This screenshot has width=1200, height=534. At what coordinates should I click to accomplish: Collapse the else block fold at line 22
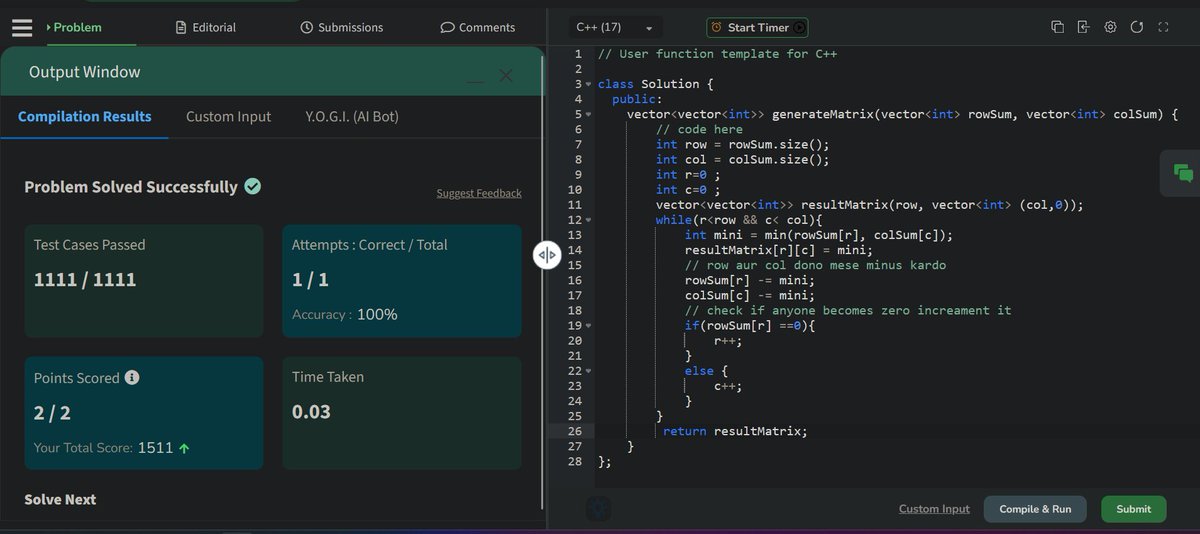pos(590,371)
